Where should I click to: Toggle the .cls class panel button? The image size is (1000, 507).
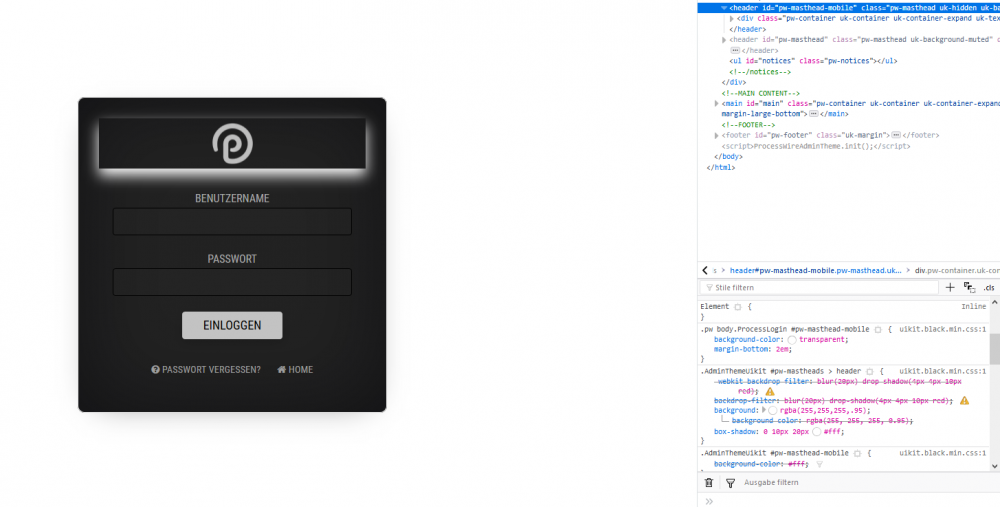(989, 287)
